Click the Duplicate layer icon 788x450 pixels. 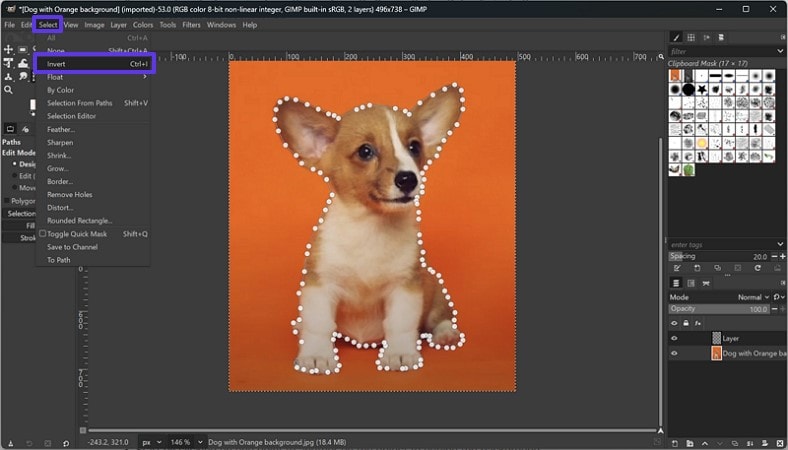pos(735,443)
